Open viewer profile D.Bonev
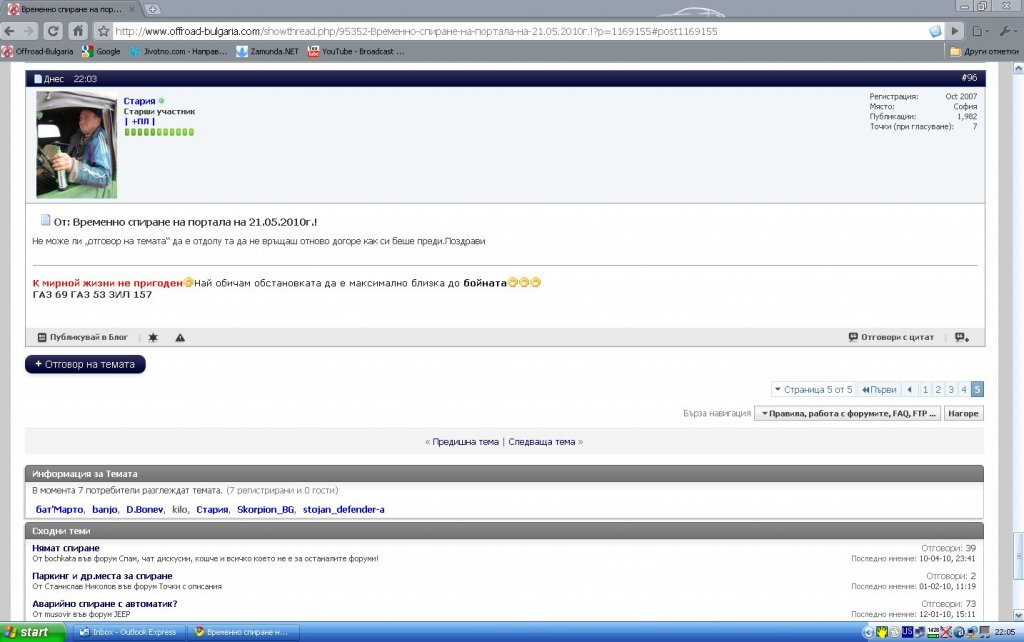The width and height of the screenshot is (1024, 642). 144,509
